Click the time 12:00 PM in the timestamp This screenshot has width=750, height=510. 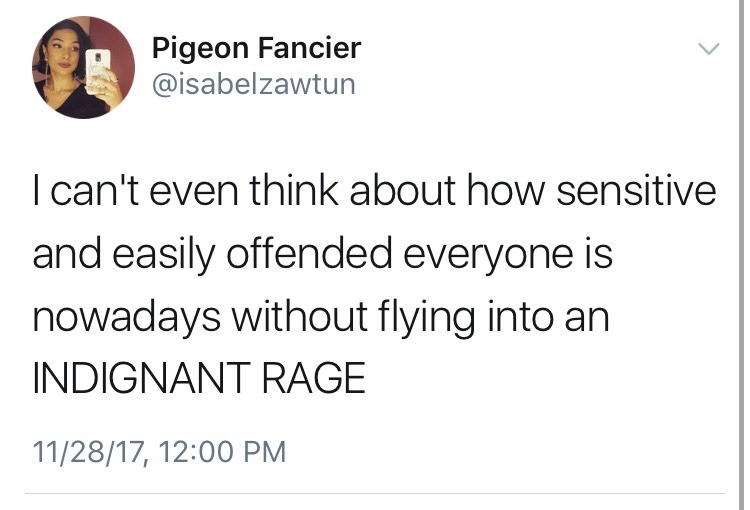226,452
